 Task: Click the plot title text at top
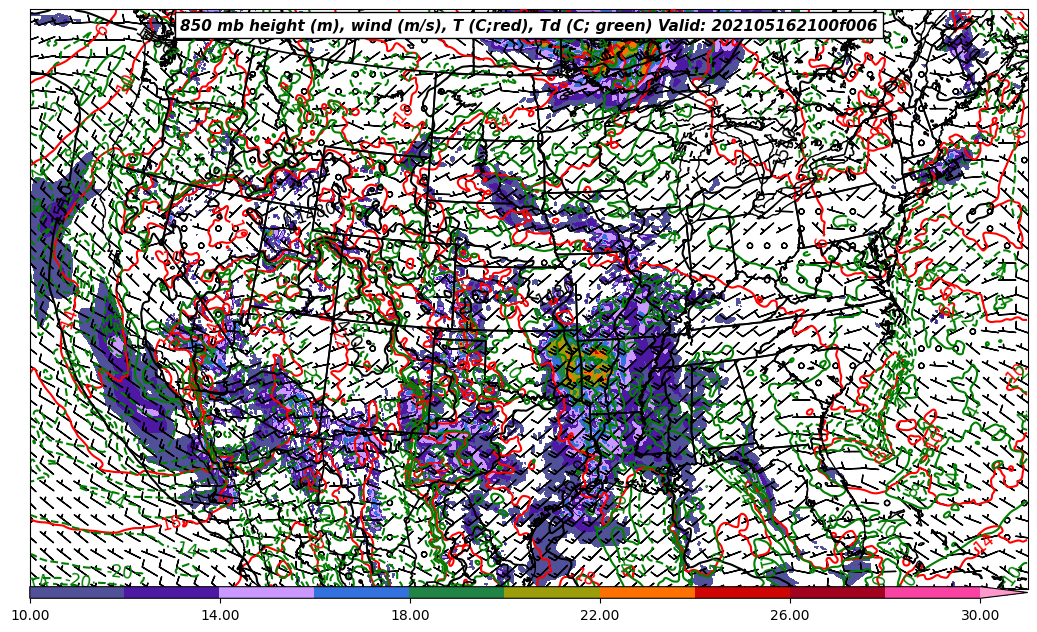pos(528,26)
